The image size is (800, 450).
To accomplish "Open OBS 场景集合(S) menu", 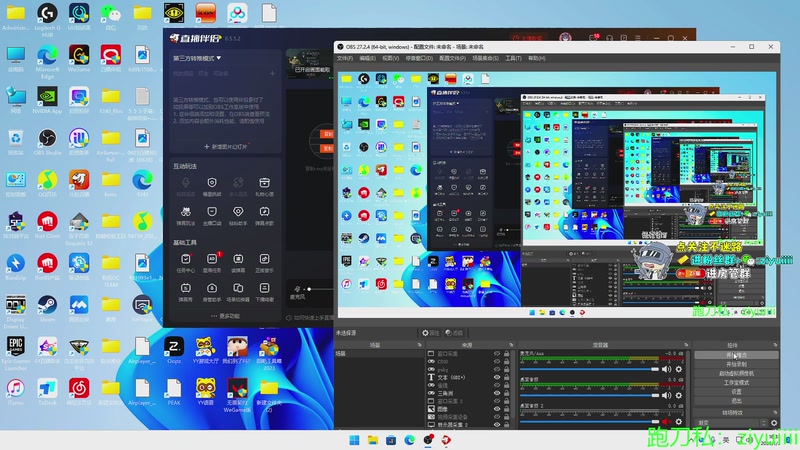I will point(485,58).
